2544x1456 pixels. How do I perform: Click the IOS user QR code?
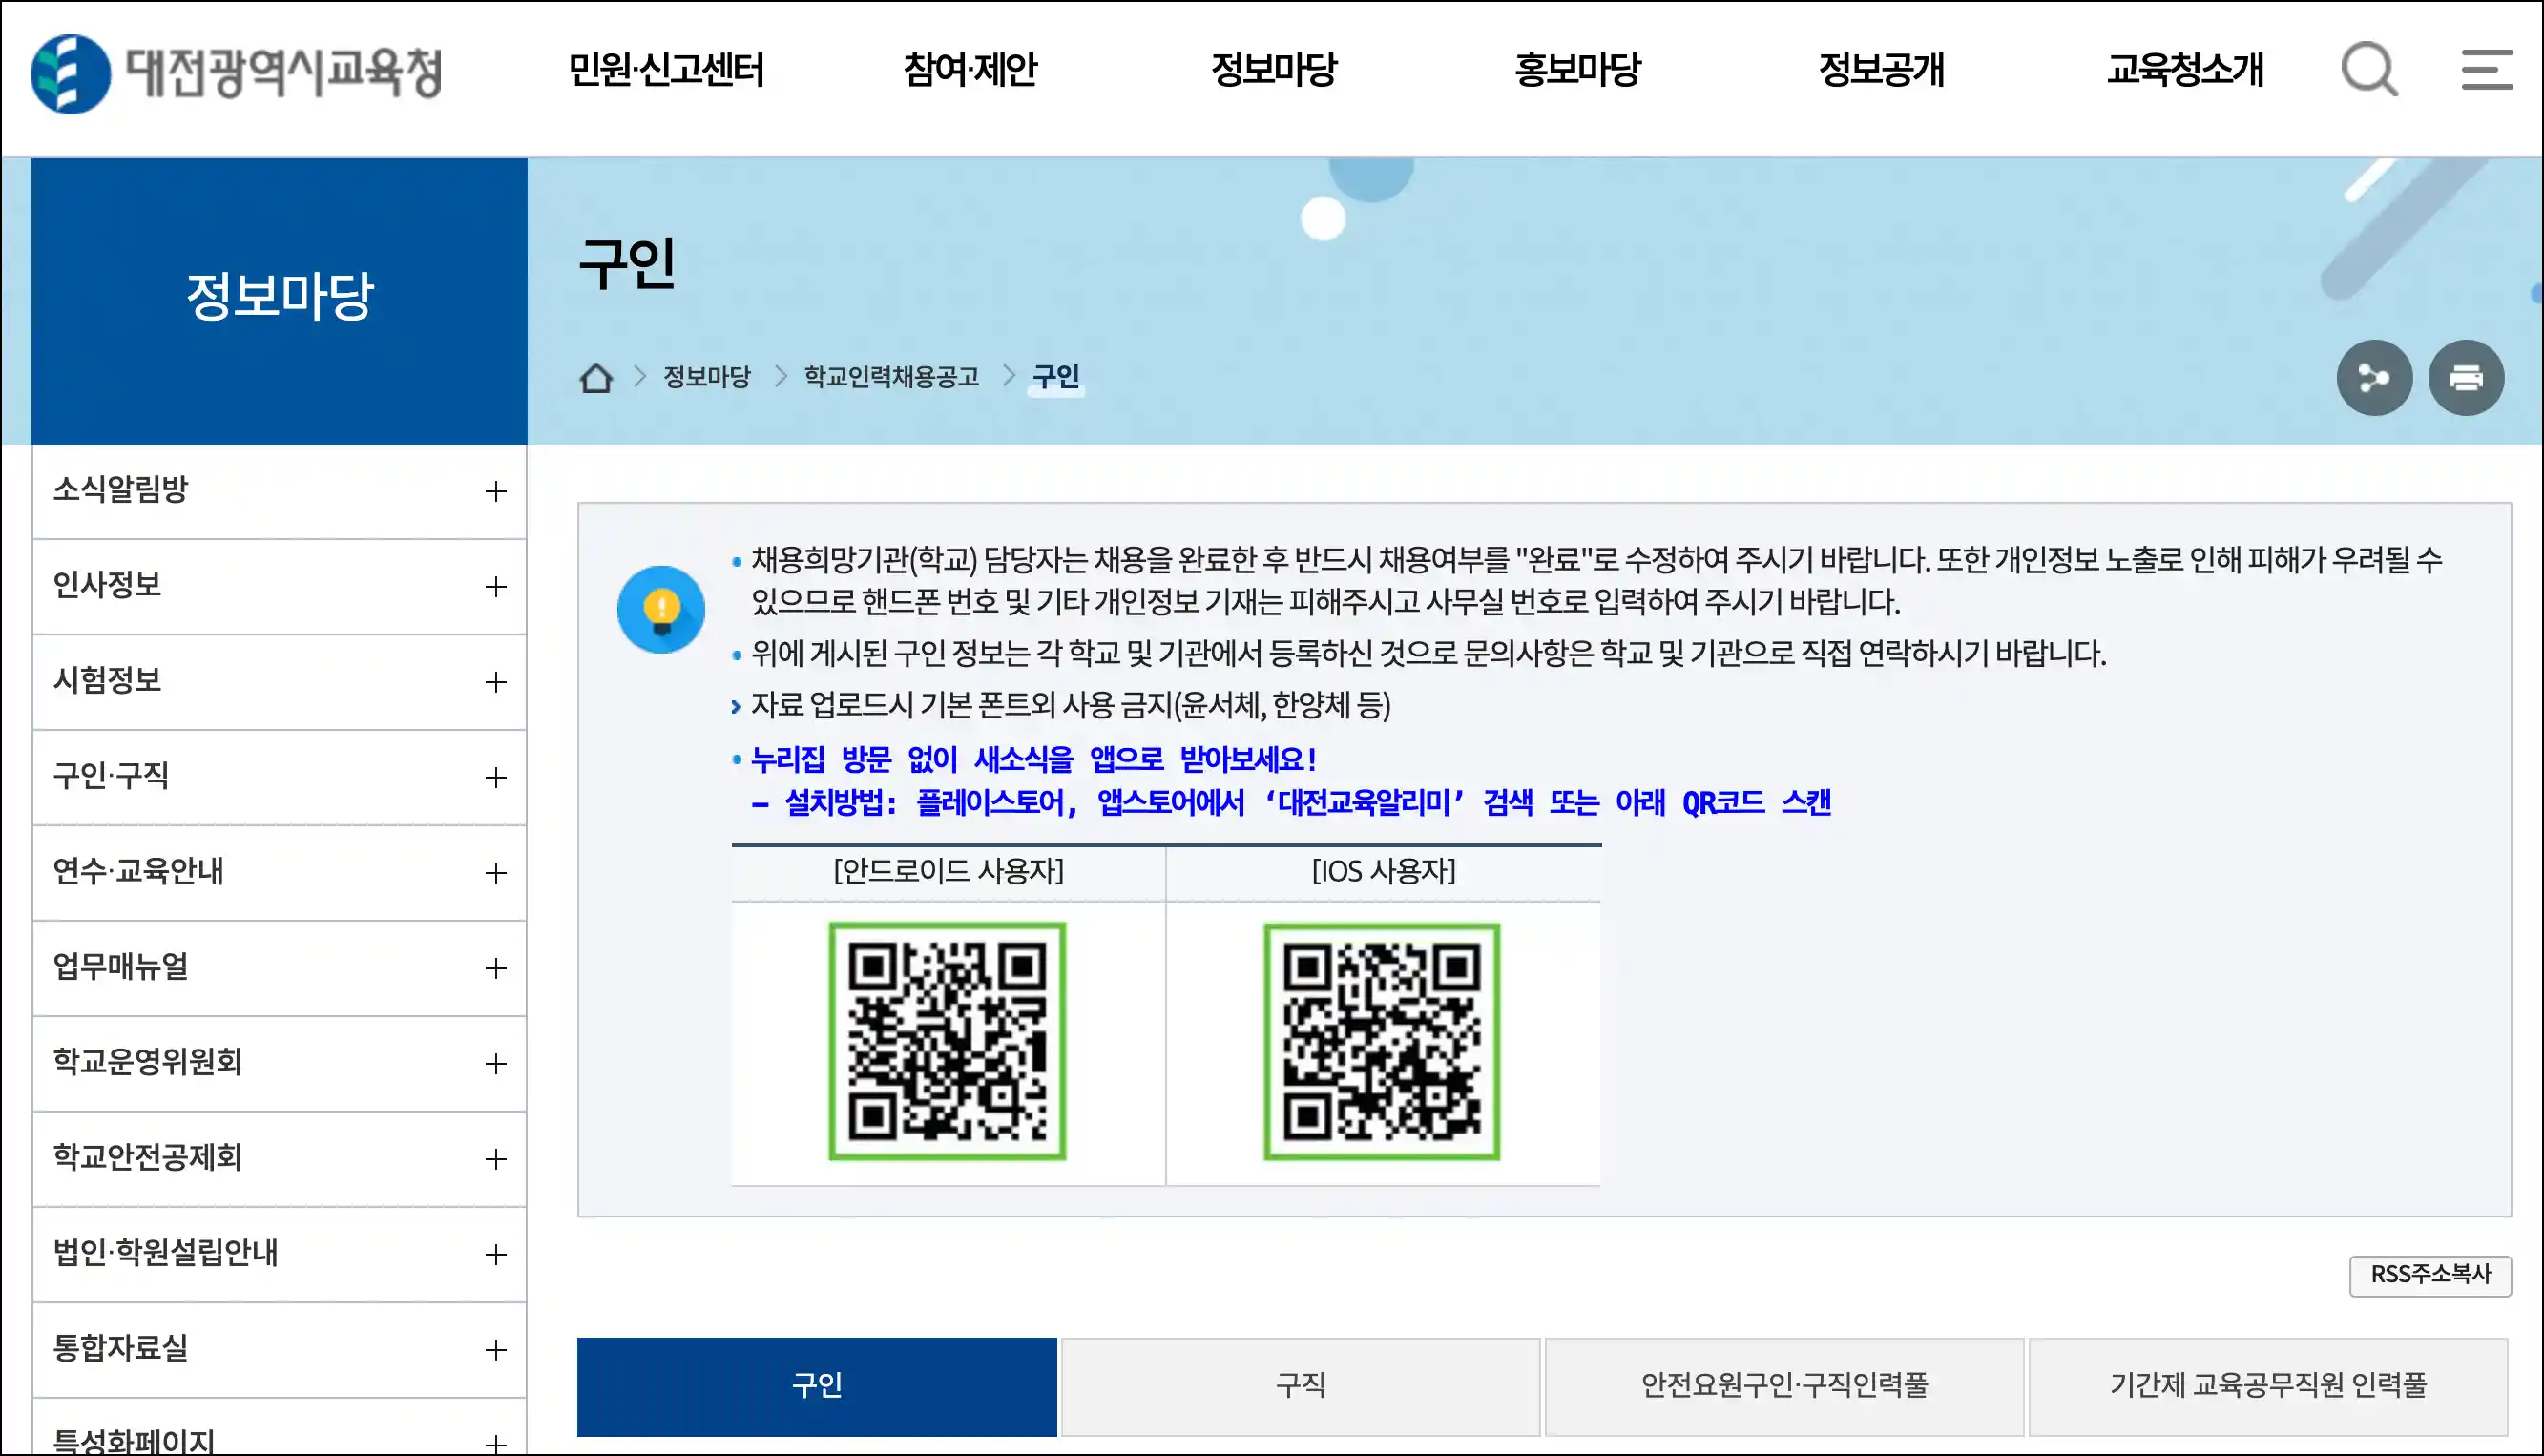tap(1382, 1041)
